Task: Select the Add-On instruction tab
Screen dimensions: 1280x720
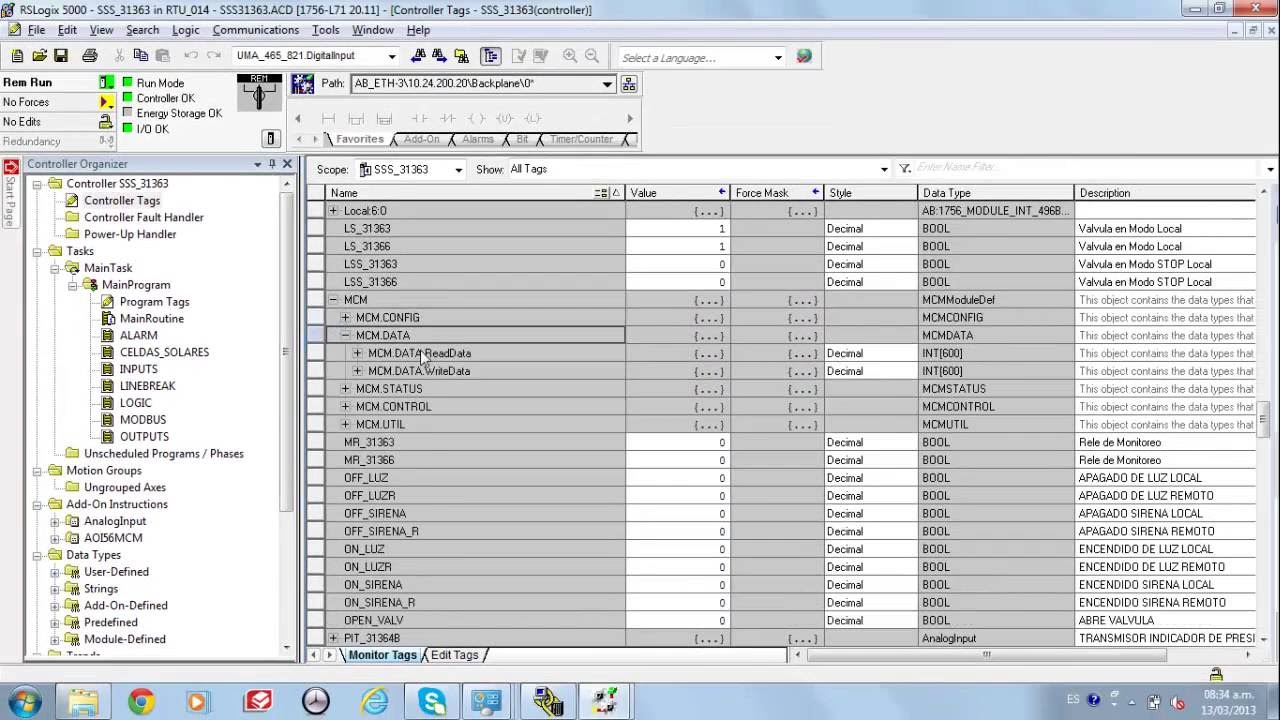Action: coord(422,139)
